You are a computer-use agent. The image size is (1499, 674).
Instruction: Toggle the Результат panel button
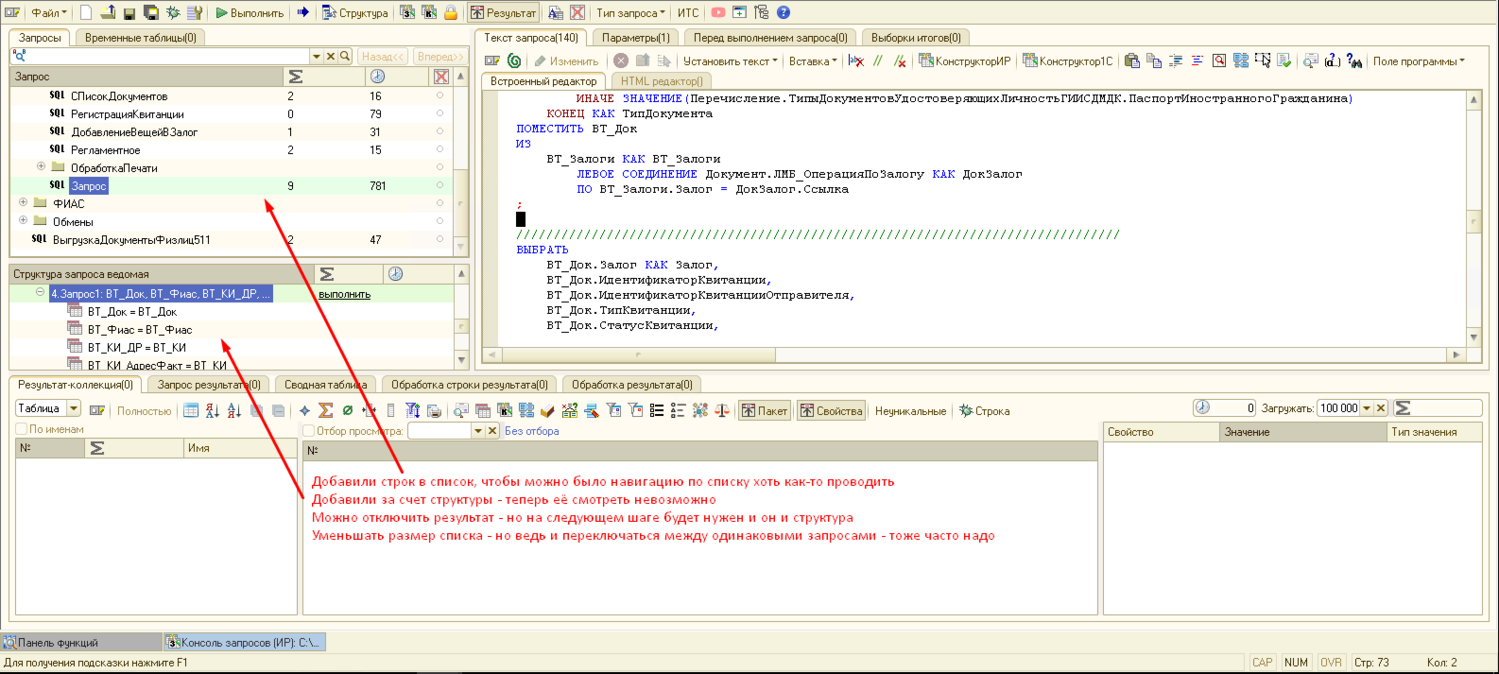503,13
